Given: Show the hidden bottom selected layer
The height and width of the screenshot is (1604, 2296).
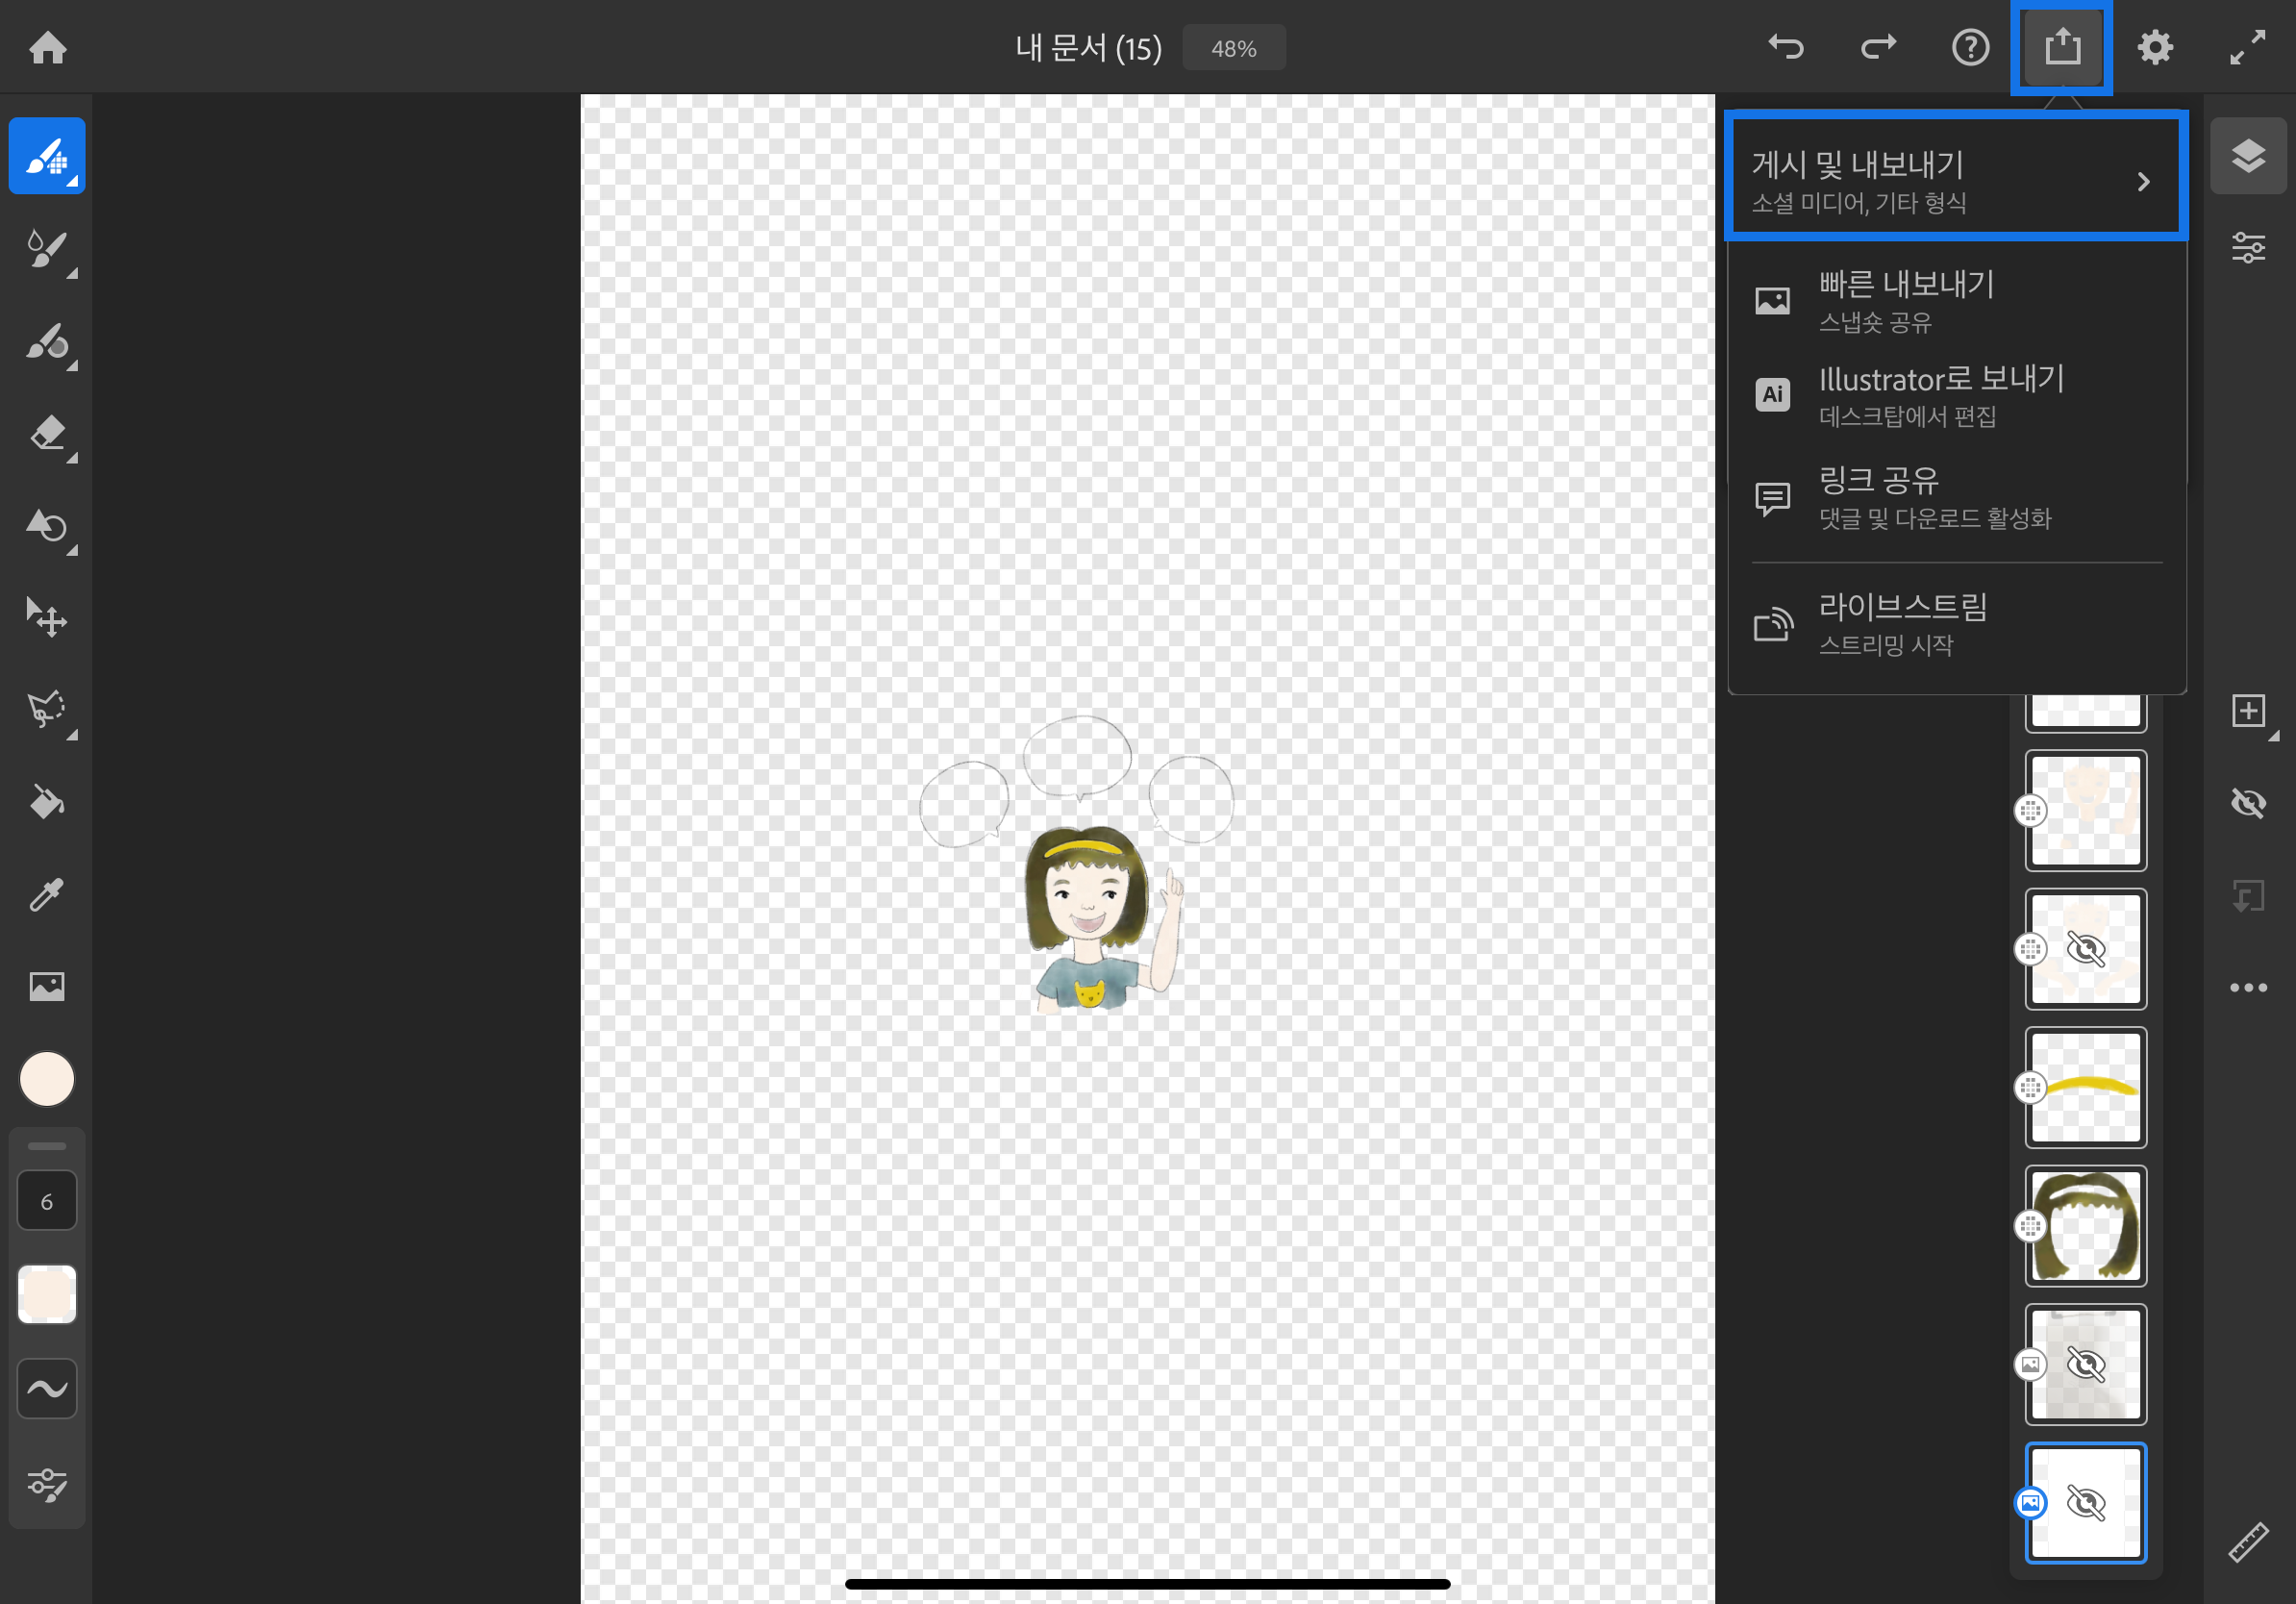Looking at the screenshot, I should [x=2086, y=1503].
